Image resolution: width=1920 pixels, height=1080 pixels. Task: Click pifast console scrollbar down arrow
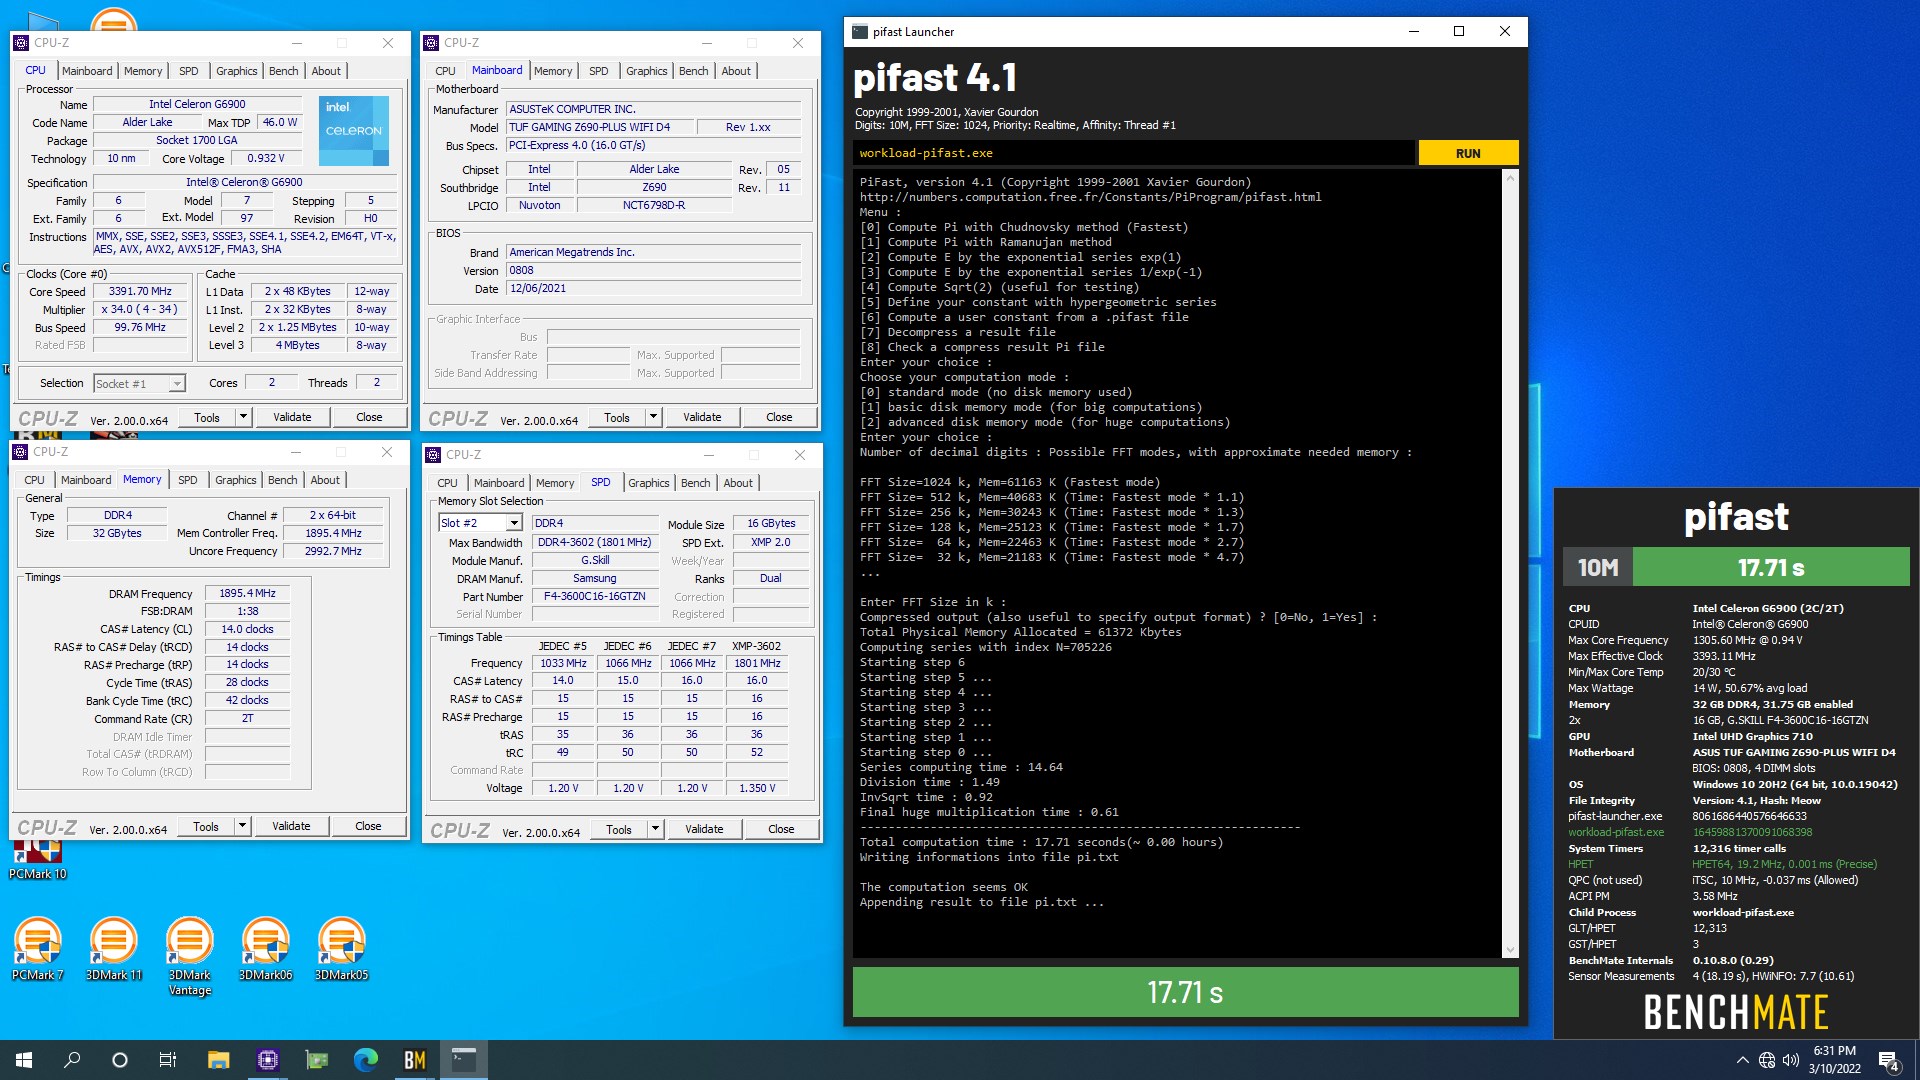1510,950
